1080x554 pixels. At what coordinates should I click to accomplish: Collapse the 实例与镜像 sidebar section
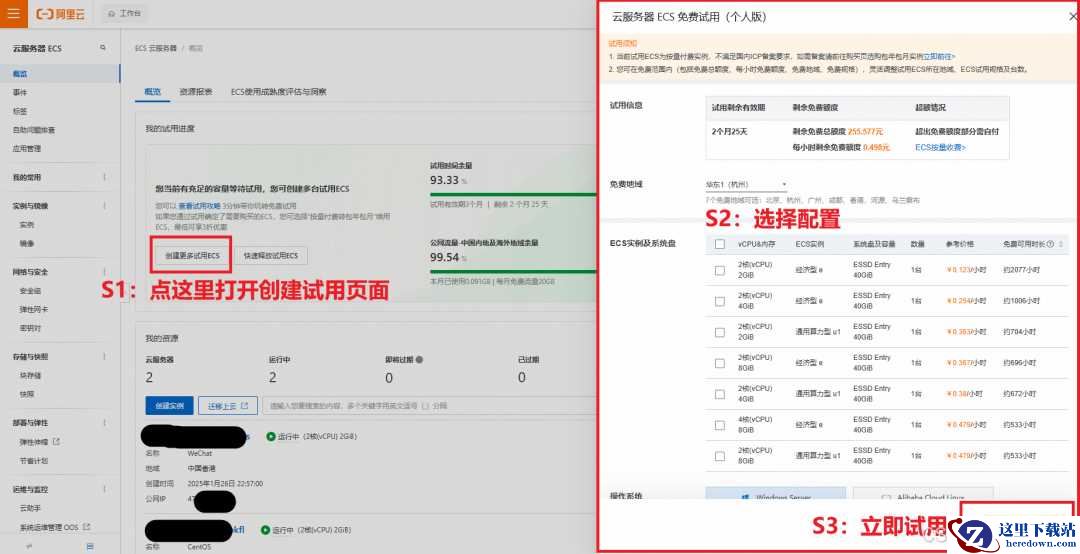click(x=105, y=205)
